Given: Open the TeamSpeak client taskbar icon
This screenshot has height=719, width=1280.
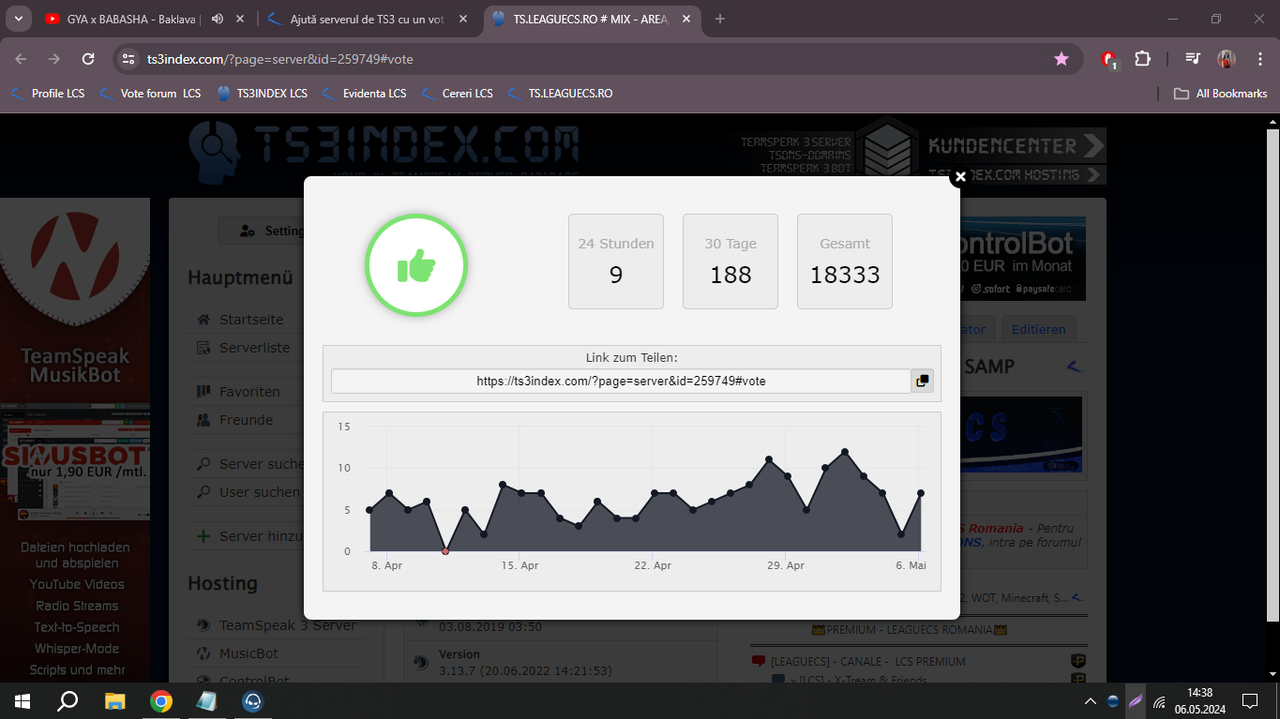Looking at the screenshot, I should click(x=253, y=701).
